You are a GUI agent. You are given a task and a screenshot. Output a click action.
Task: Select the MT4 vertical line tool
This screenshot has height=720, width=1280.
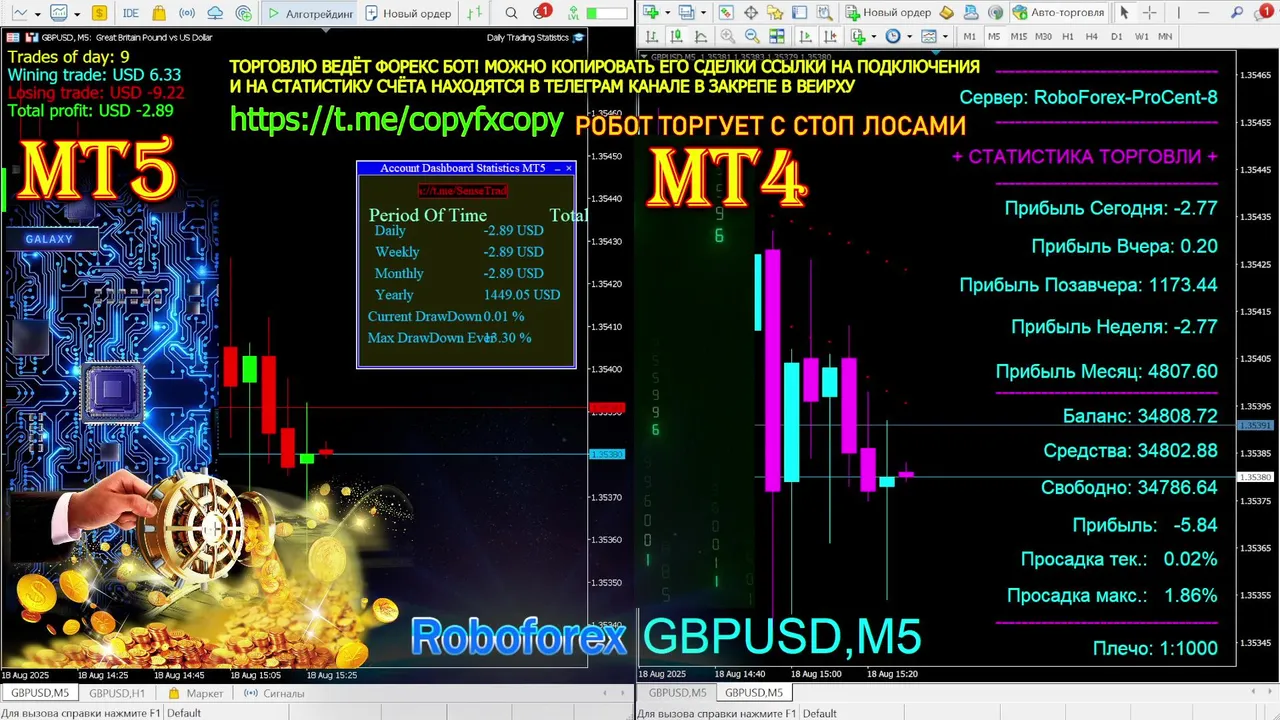point(1178,12)
